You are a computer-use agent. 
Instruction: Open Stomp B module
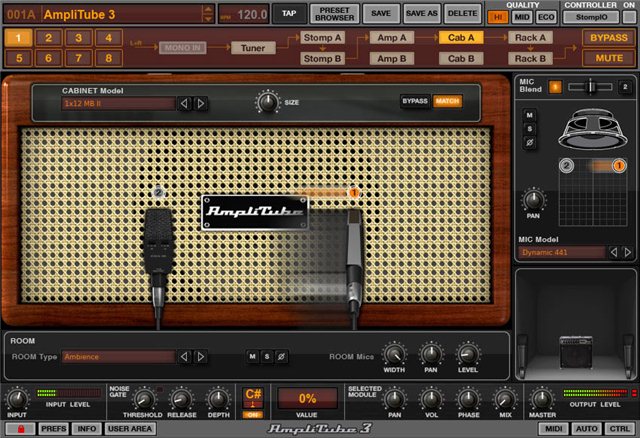[322, 59]
